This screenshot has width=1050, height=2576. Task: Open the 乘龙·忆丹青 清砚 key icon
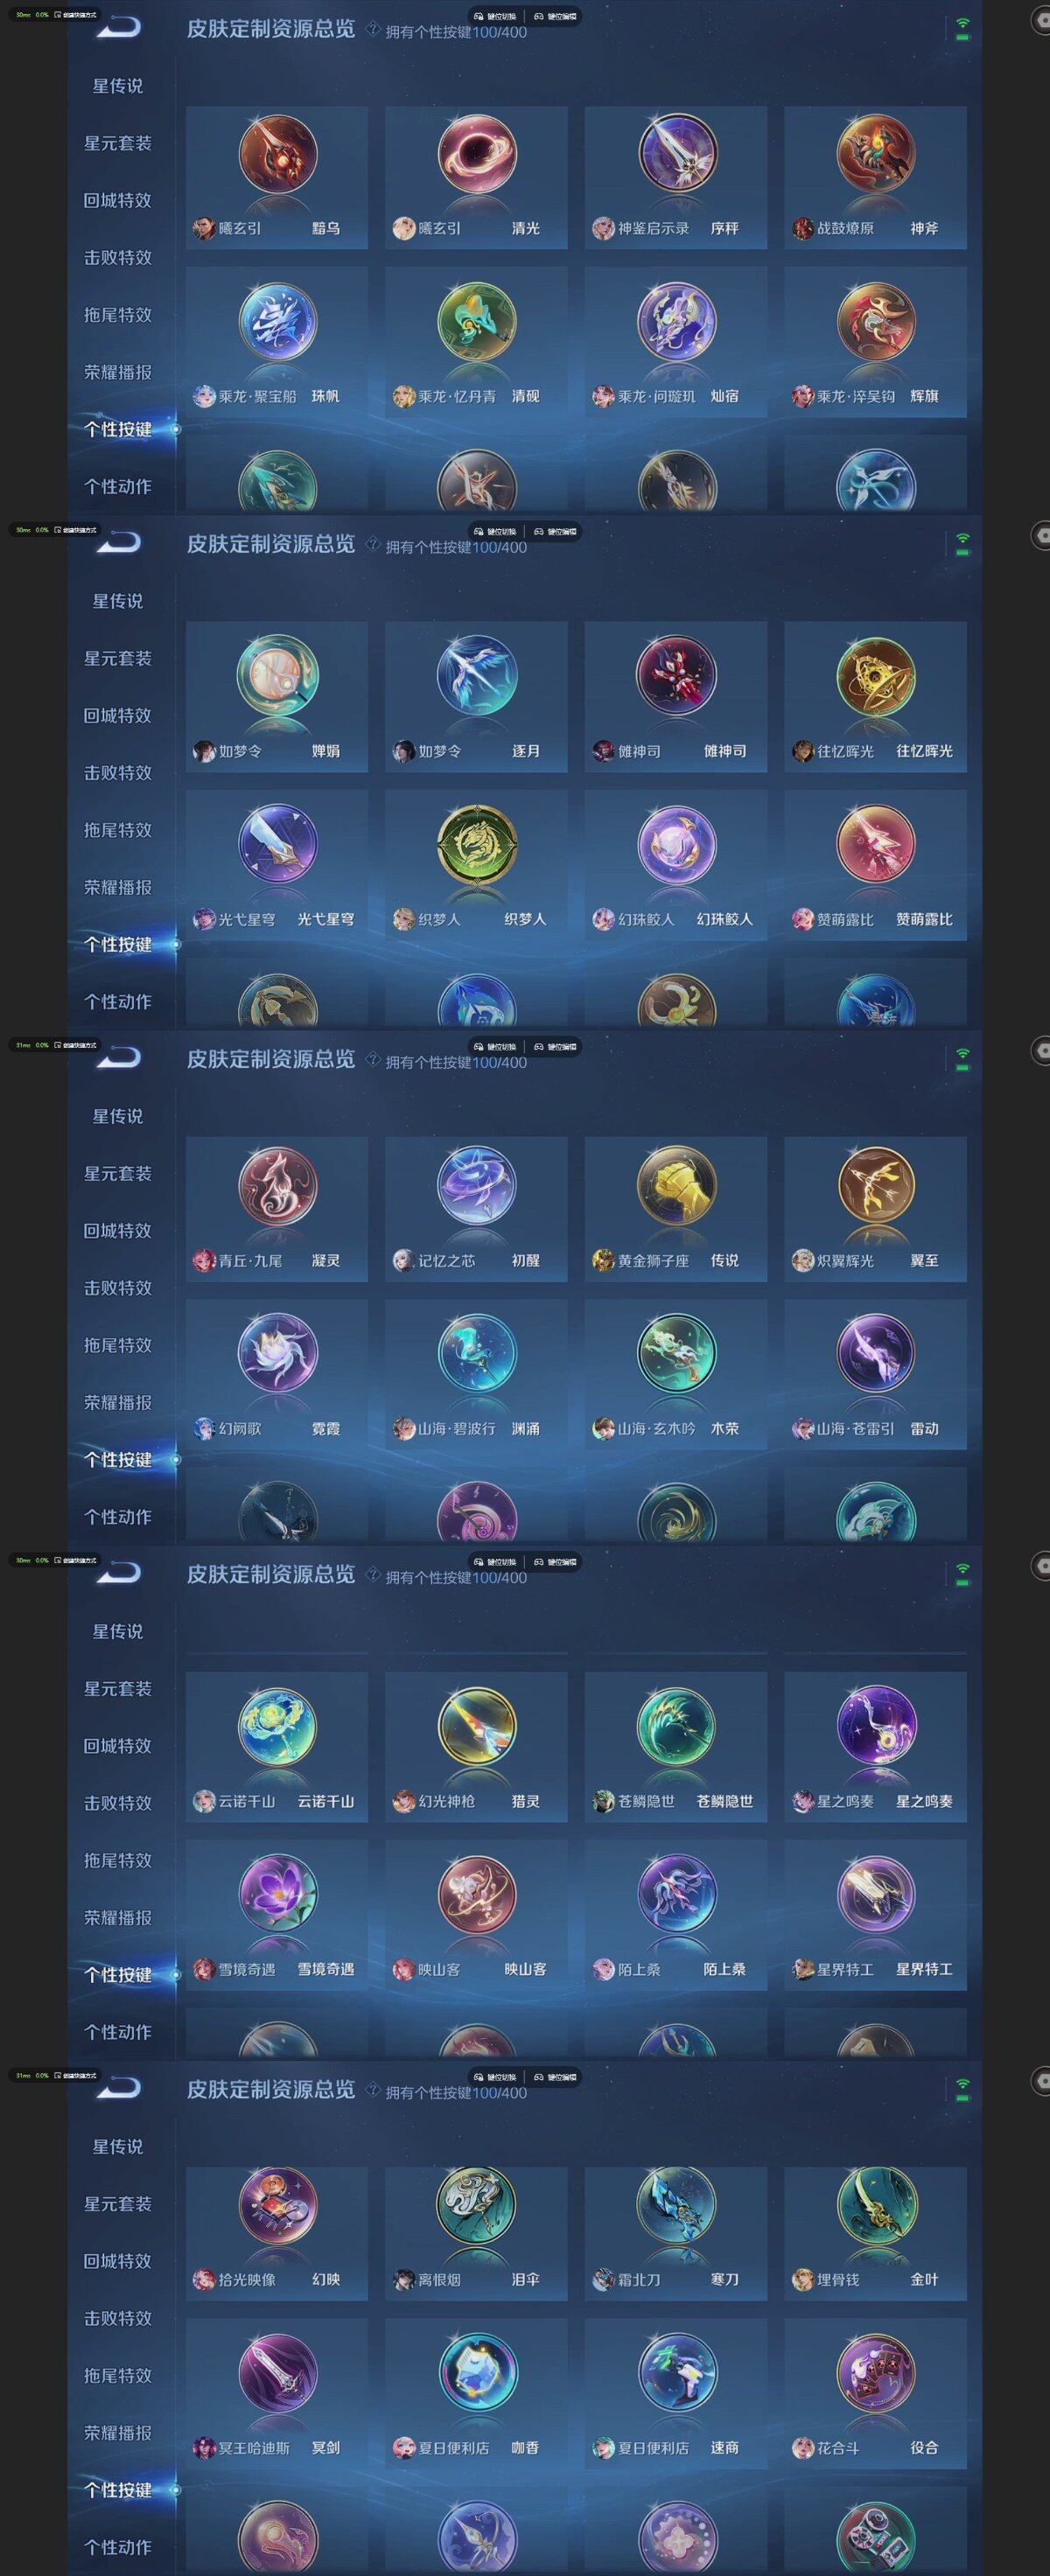pos(477,322)
